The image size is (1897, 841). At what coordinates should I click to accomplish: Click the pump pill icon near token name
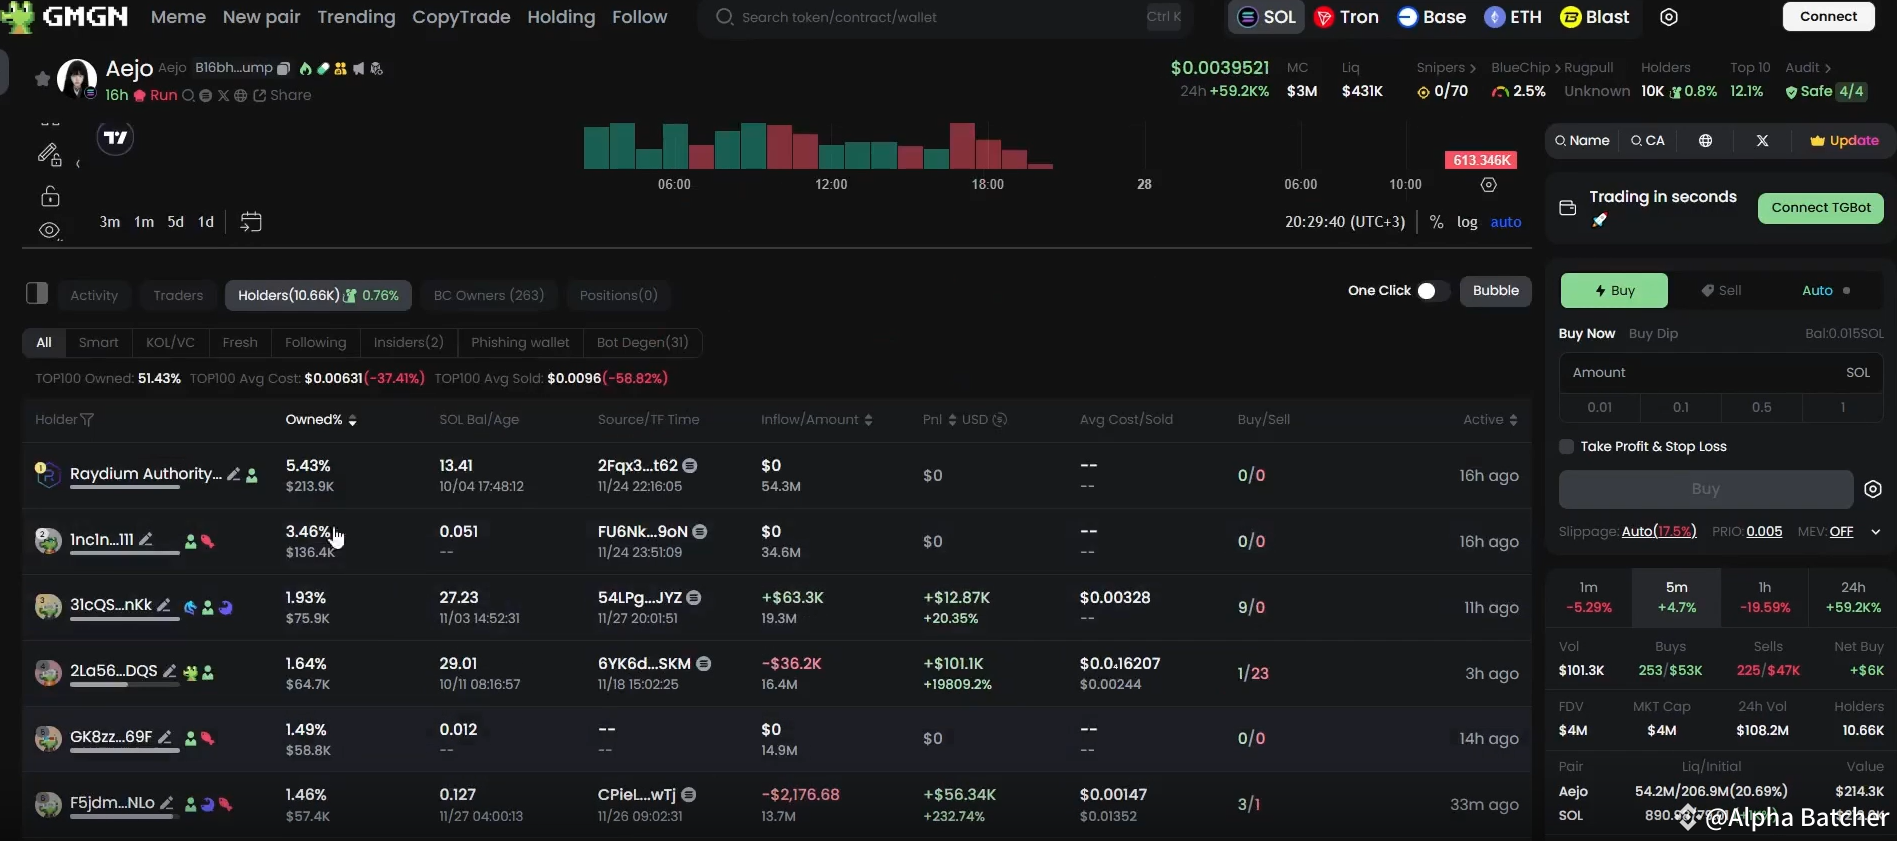click(323, 68)
